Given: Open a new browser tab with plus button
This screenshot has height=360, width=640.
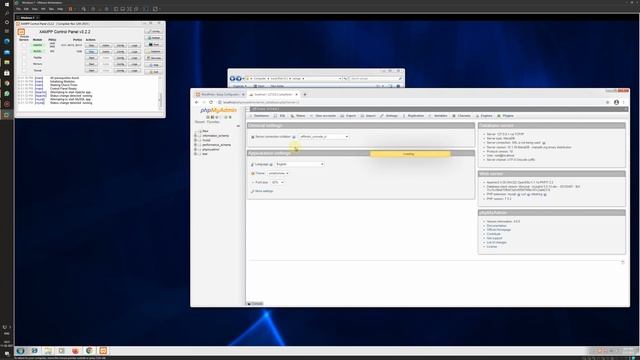Looking at the screenshot, I should (x=305, y=94).
